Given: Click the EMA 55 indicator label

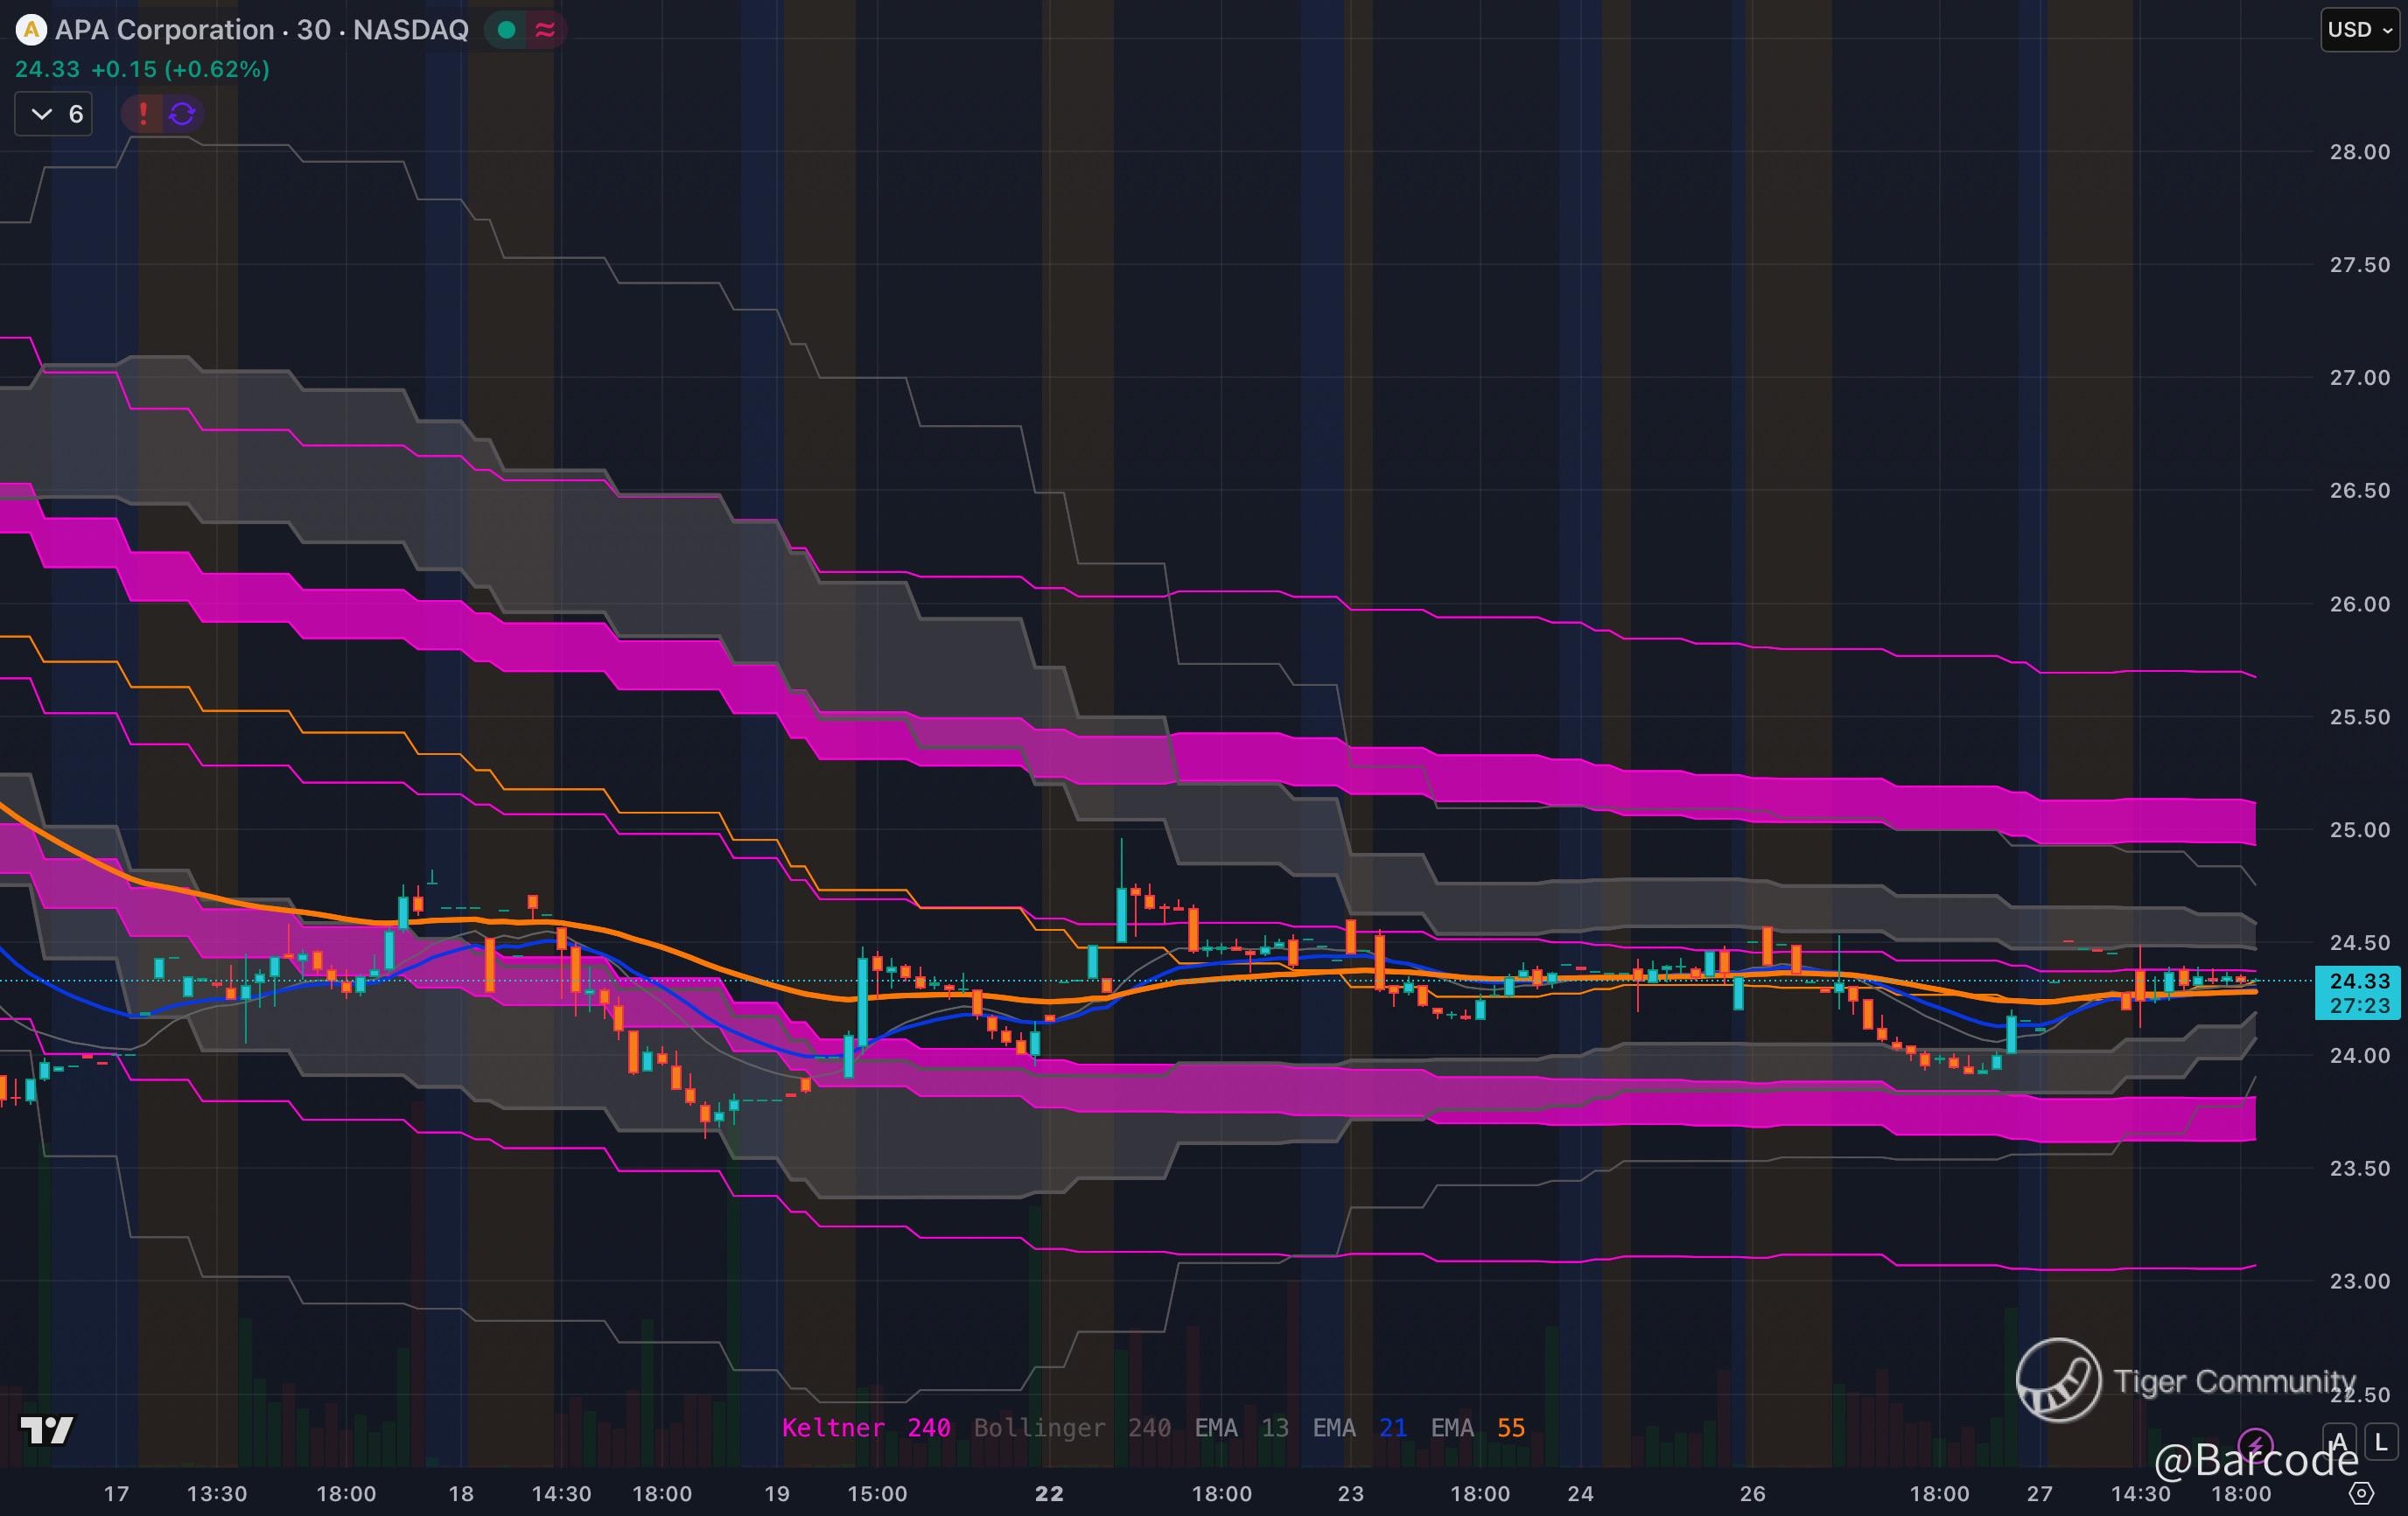Looking at the screenshot, I should [1477, 1428].
